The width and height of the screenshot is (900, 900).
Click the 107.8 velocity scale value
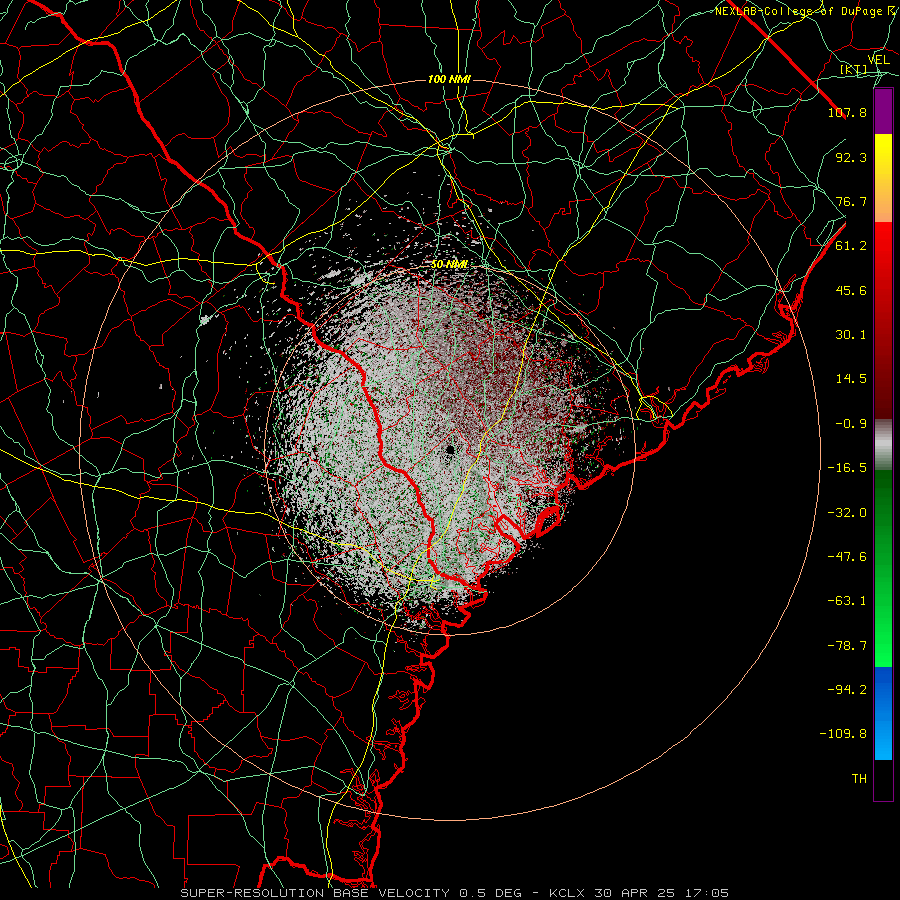(847, 112)
